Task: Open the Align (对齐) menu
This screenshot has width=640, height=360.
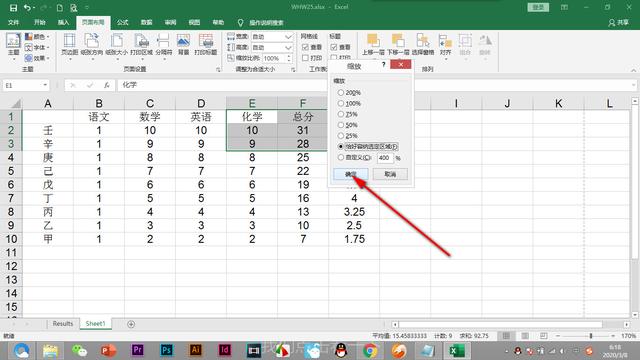Action: click(x=445, y=46)
